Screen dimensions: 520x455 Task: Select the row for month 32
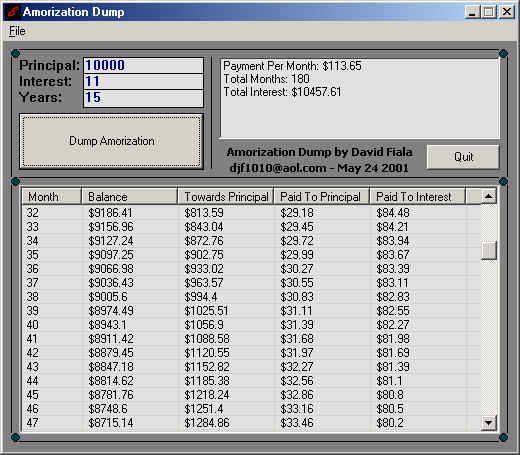point(251,213)
